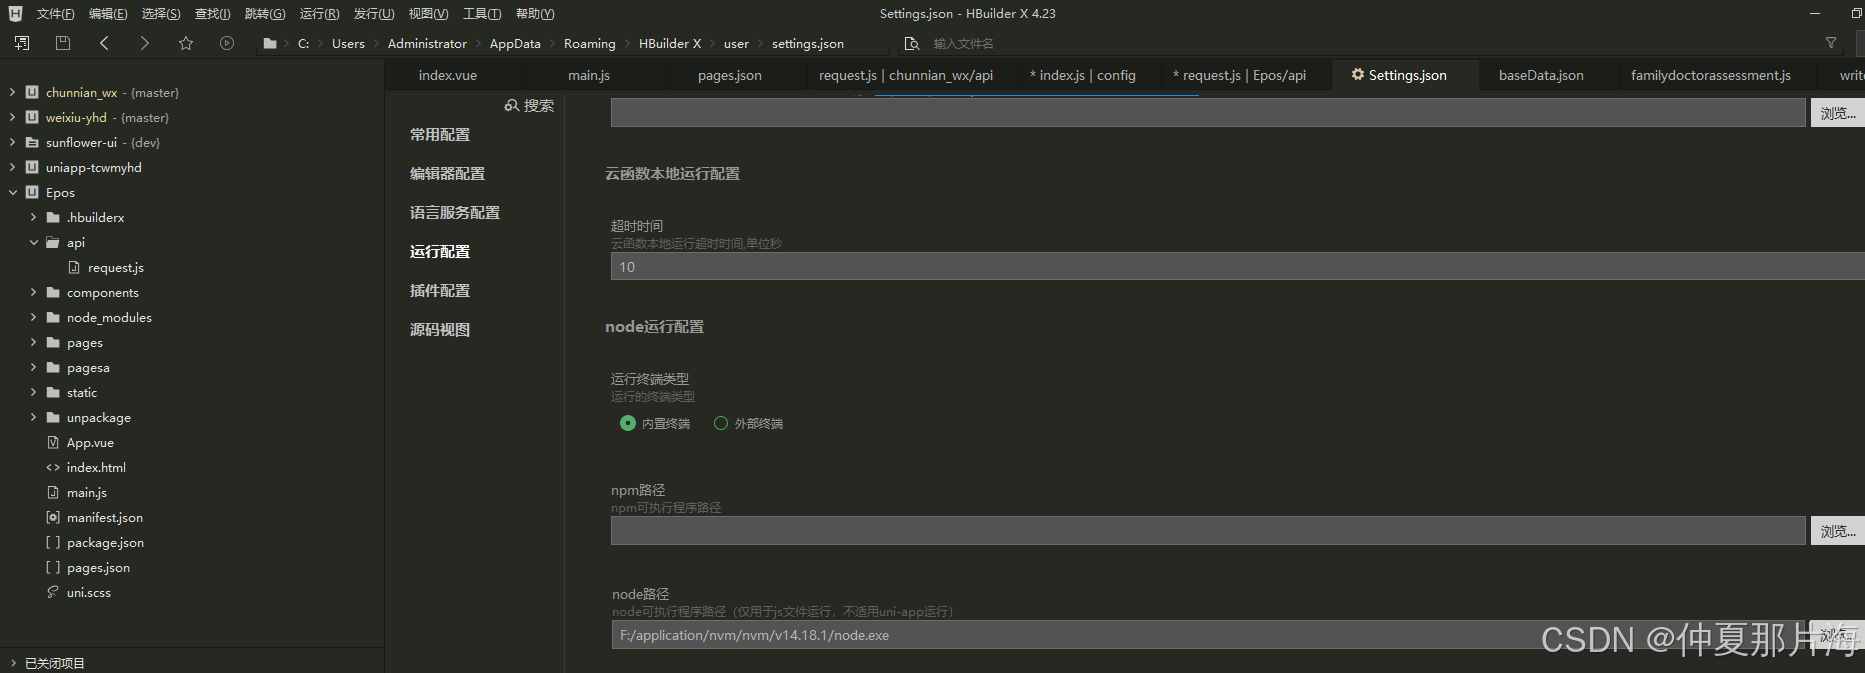
Task: Open the 运行(R) menu
Action: 319,14
